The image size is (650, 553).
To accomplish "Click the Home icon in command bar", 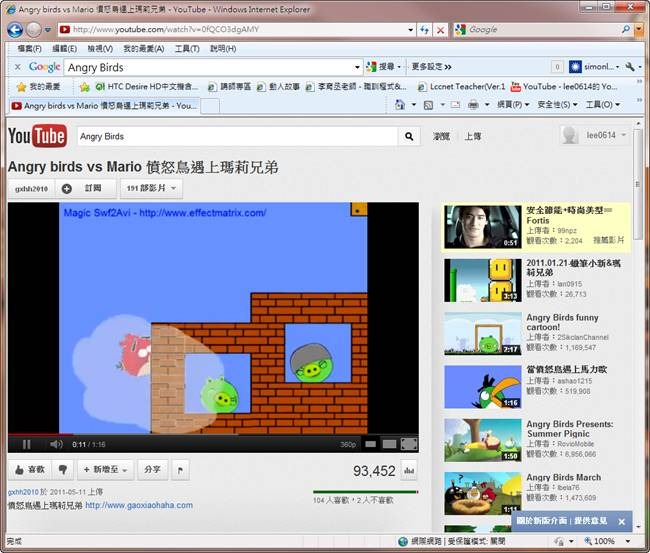I will coord(400,105).
